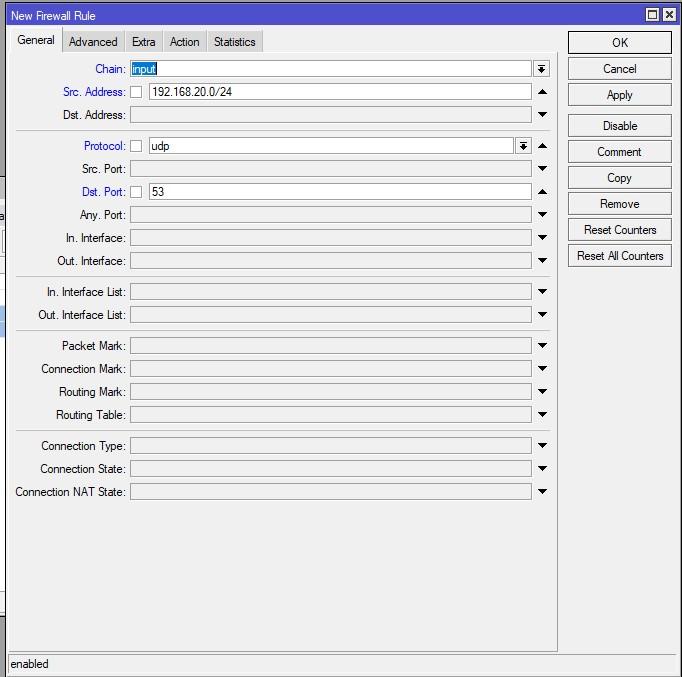Close the New Firewall Rule window
The width and height of the screenshot is (682, 677).
click(669, 15)
